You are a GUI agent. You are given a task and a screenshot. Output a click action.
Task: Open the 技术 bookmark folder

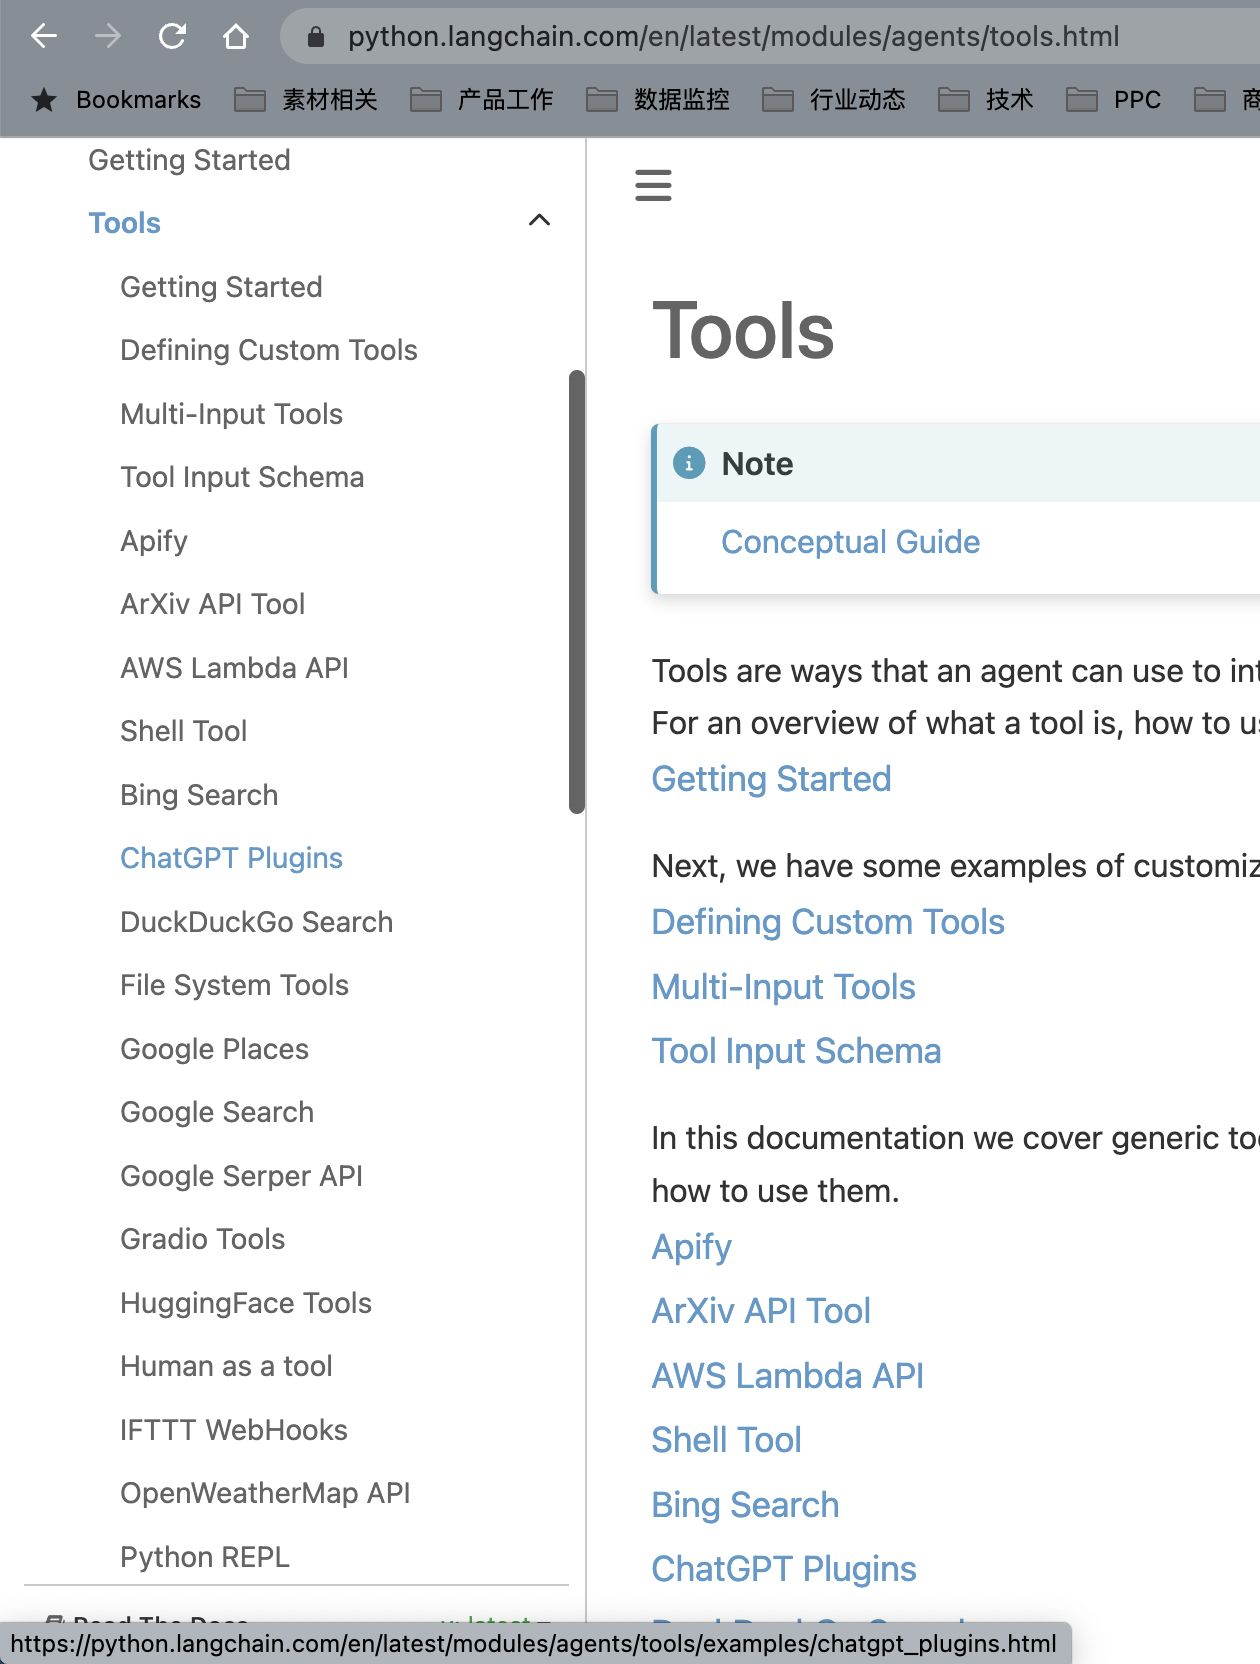pos(986,100)
